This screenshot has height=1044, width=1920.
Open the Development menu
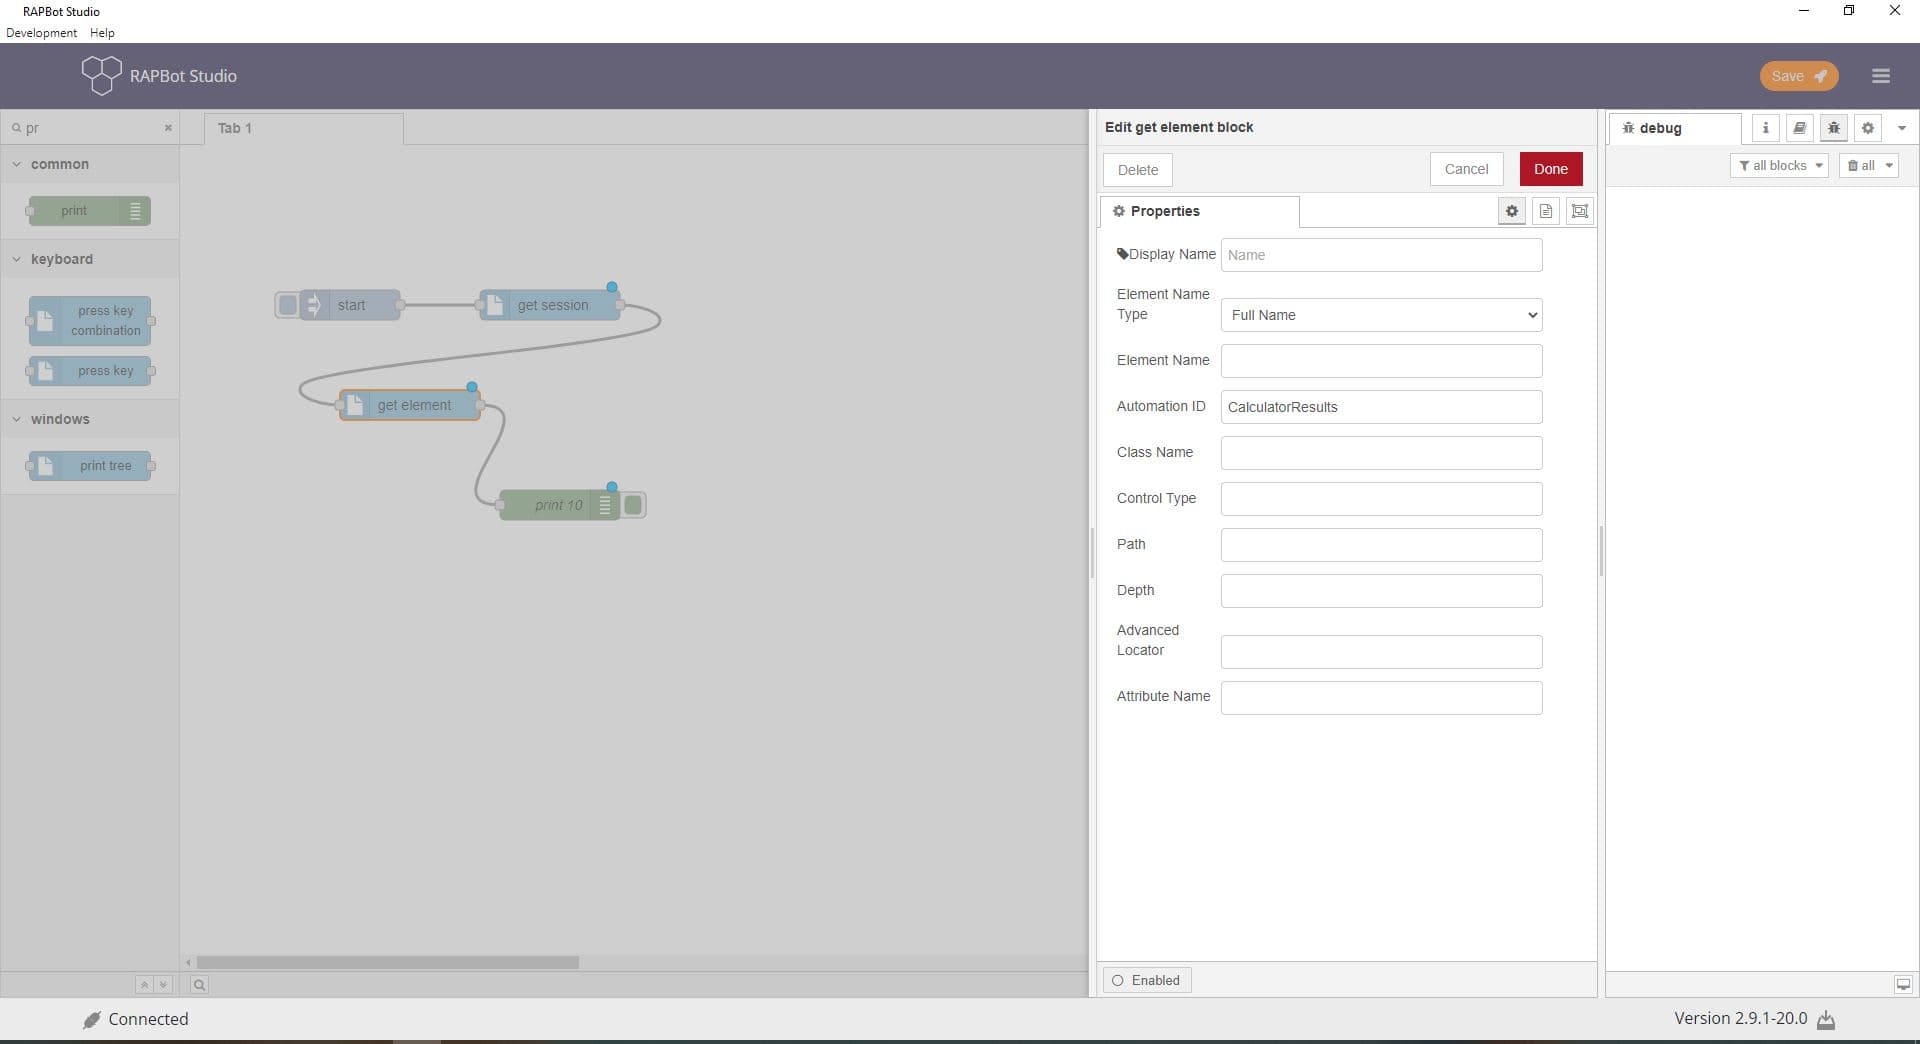pos(41,33)
